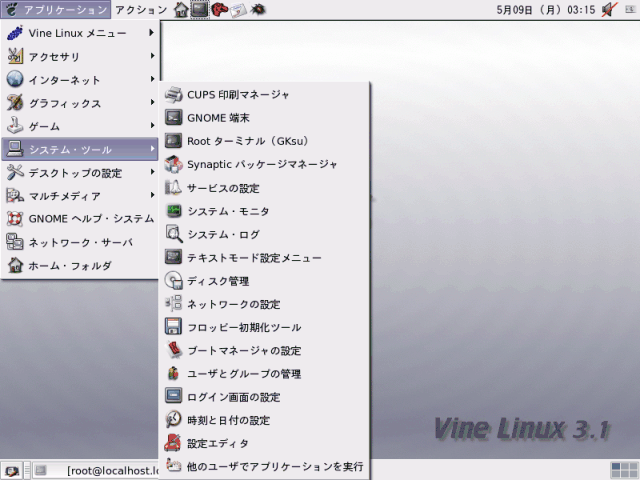Click the グラフィックス palette icon

(x=15, y=102)
